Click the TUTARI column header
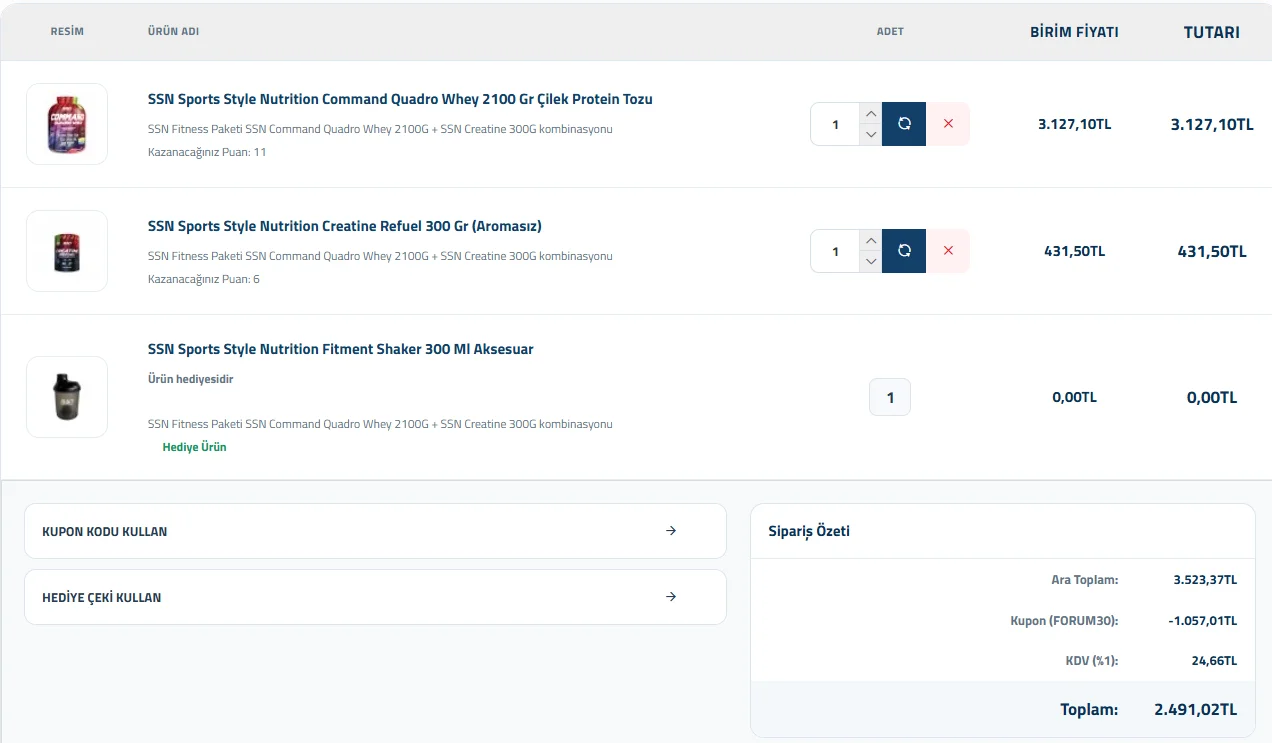This screenshot has height=743, width=1272. [1212, 32]
